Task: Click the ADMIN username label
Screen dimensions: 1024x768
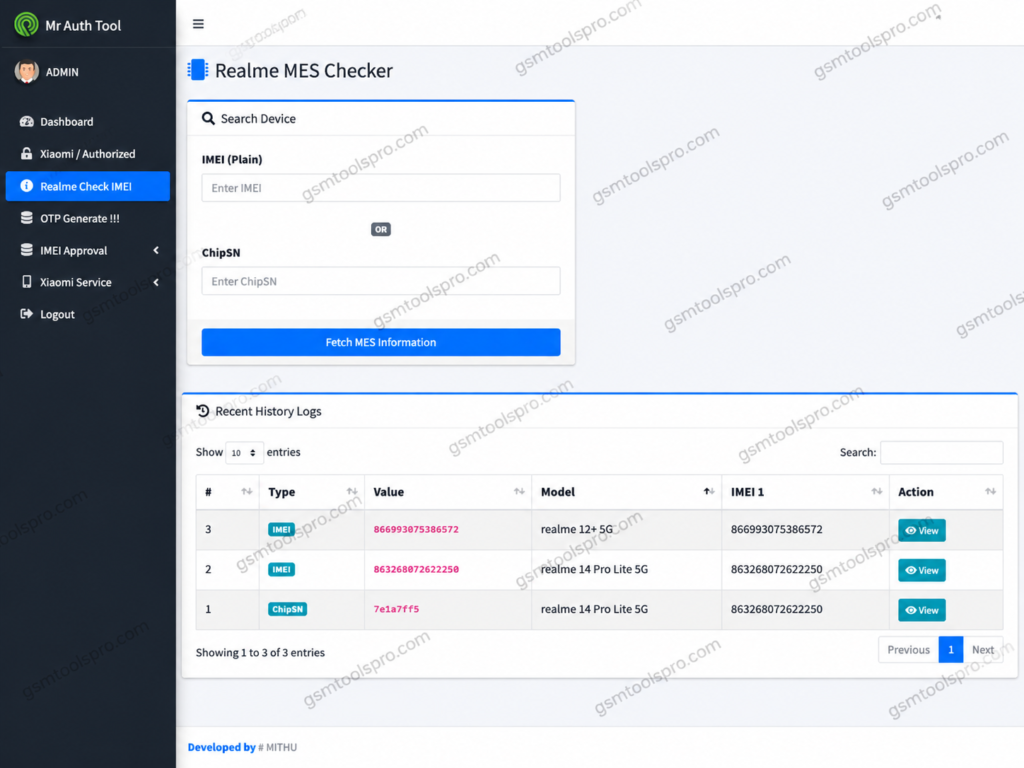Action: point(62,72)
